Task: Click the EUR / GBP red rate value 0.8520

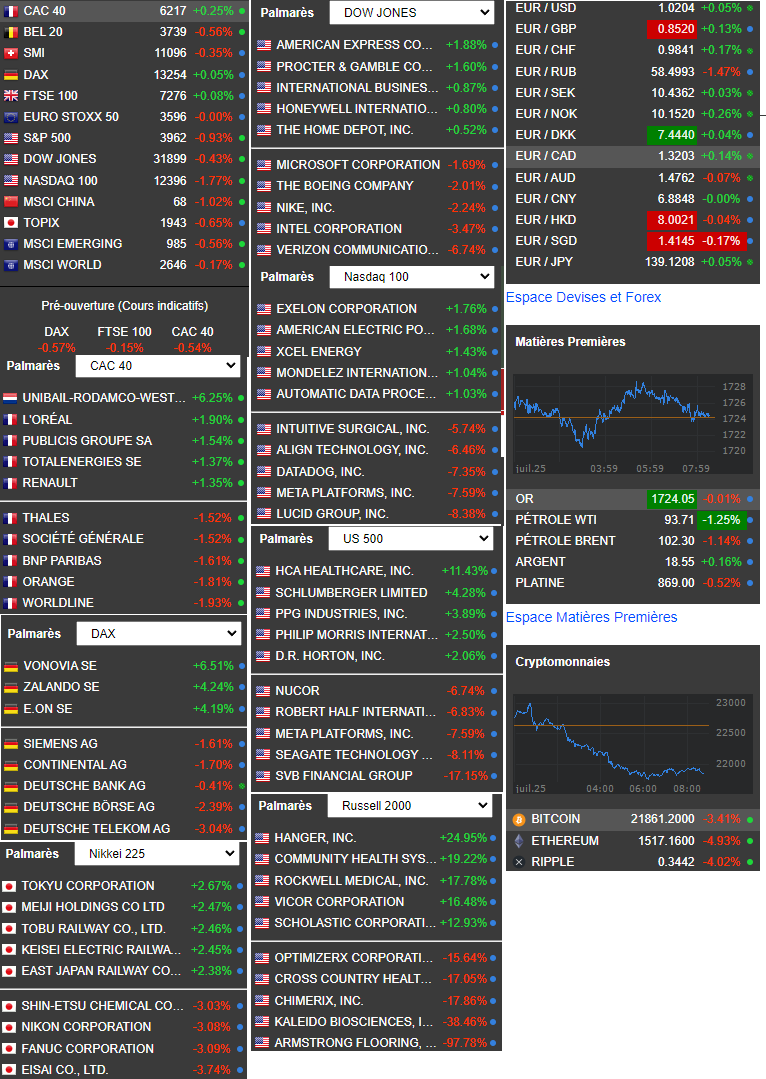Action: [672, 30]
